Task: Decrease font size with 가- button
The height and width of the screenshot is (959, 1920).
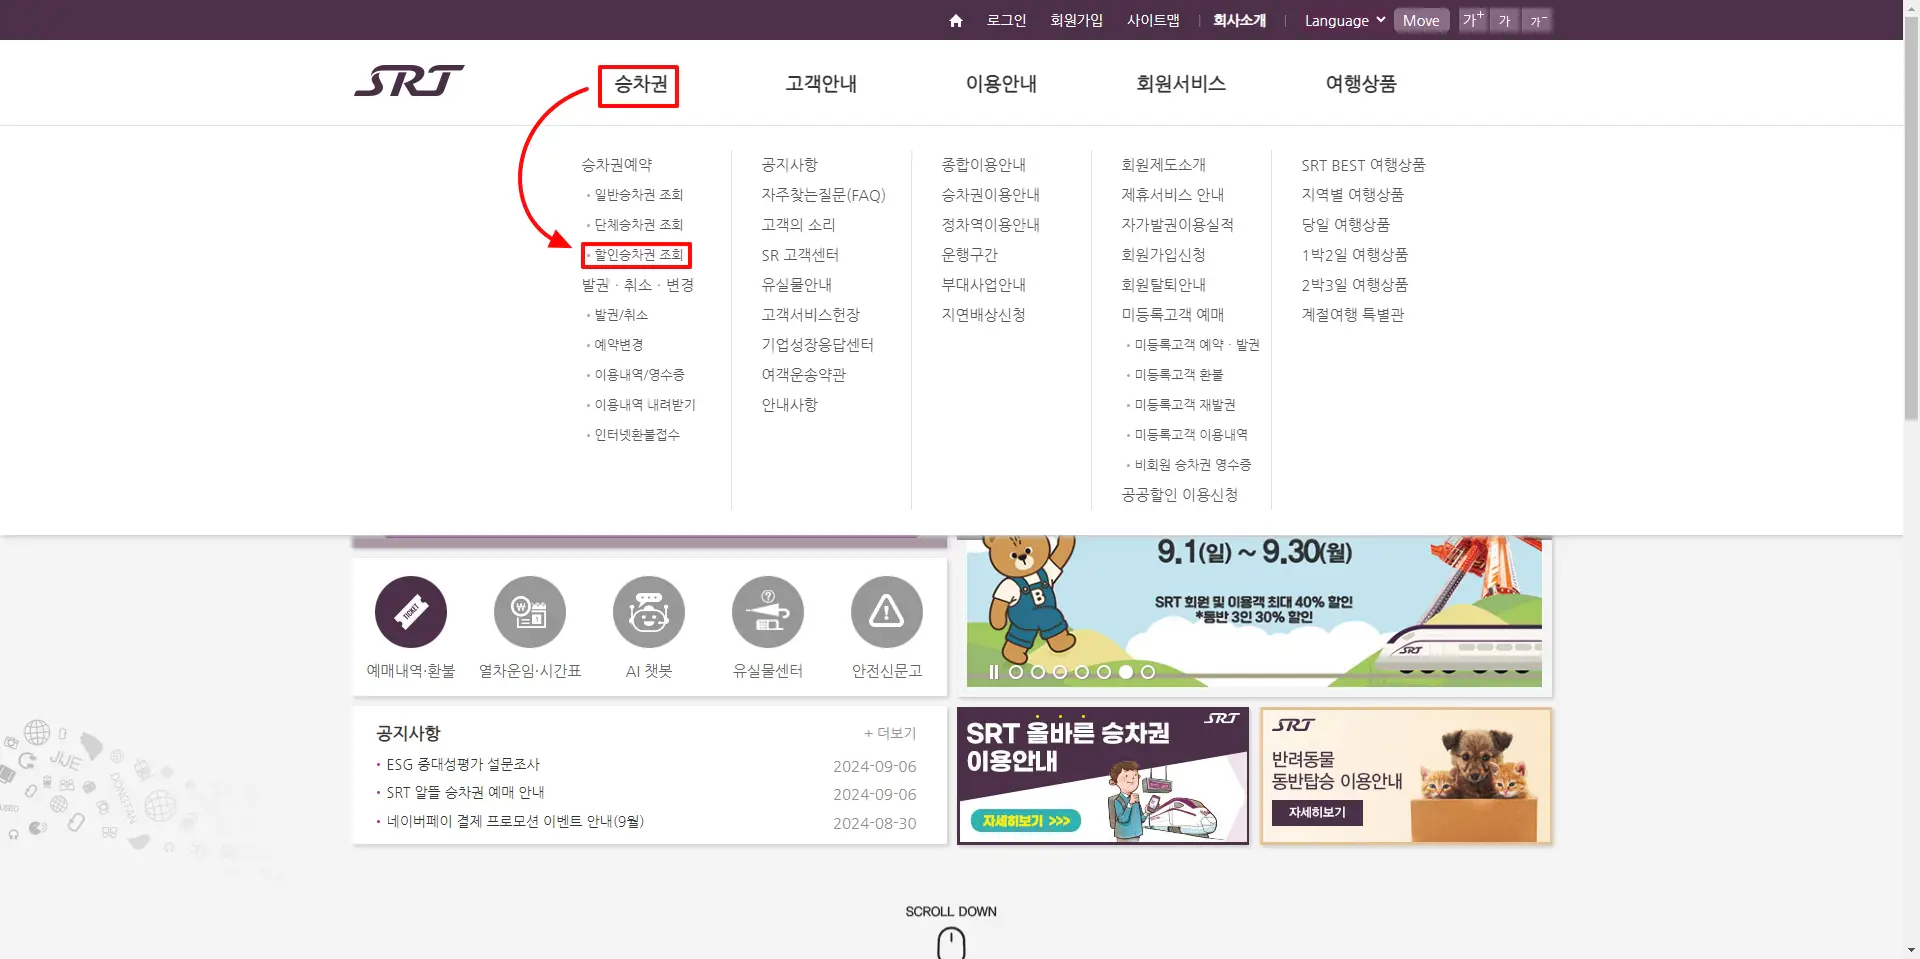Action: pos(1537,20)
